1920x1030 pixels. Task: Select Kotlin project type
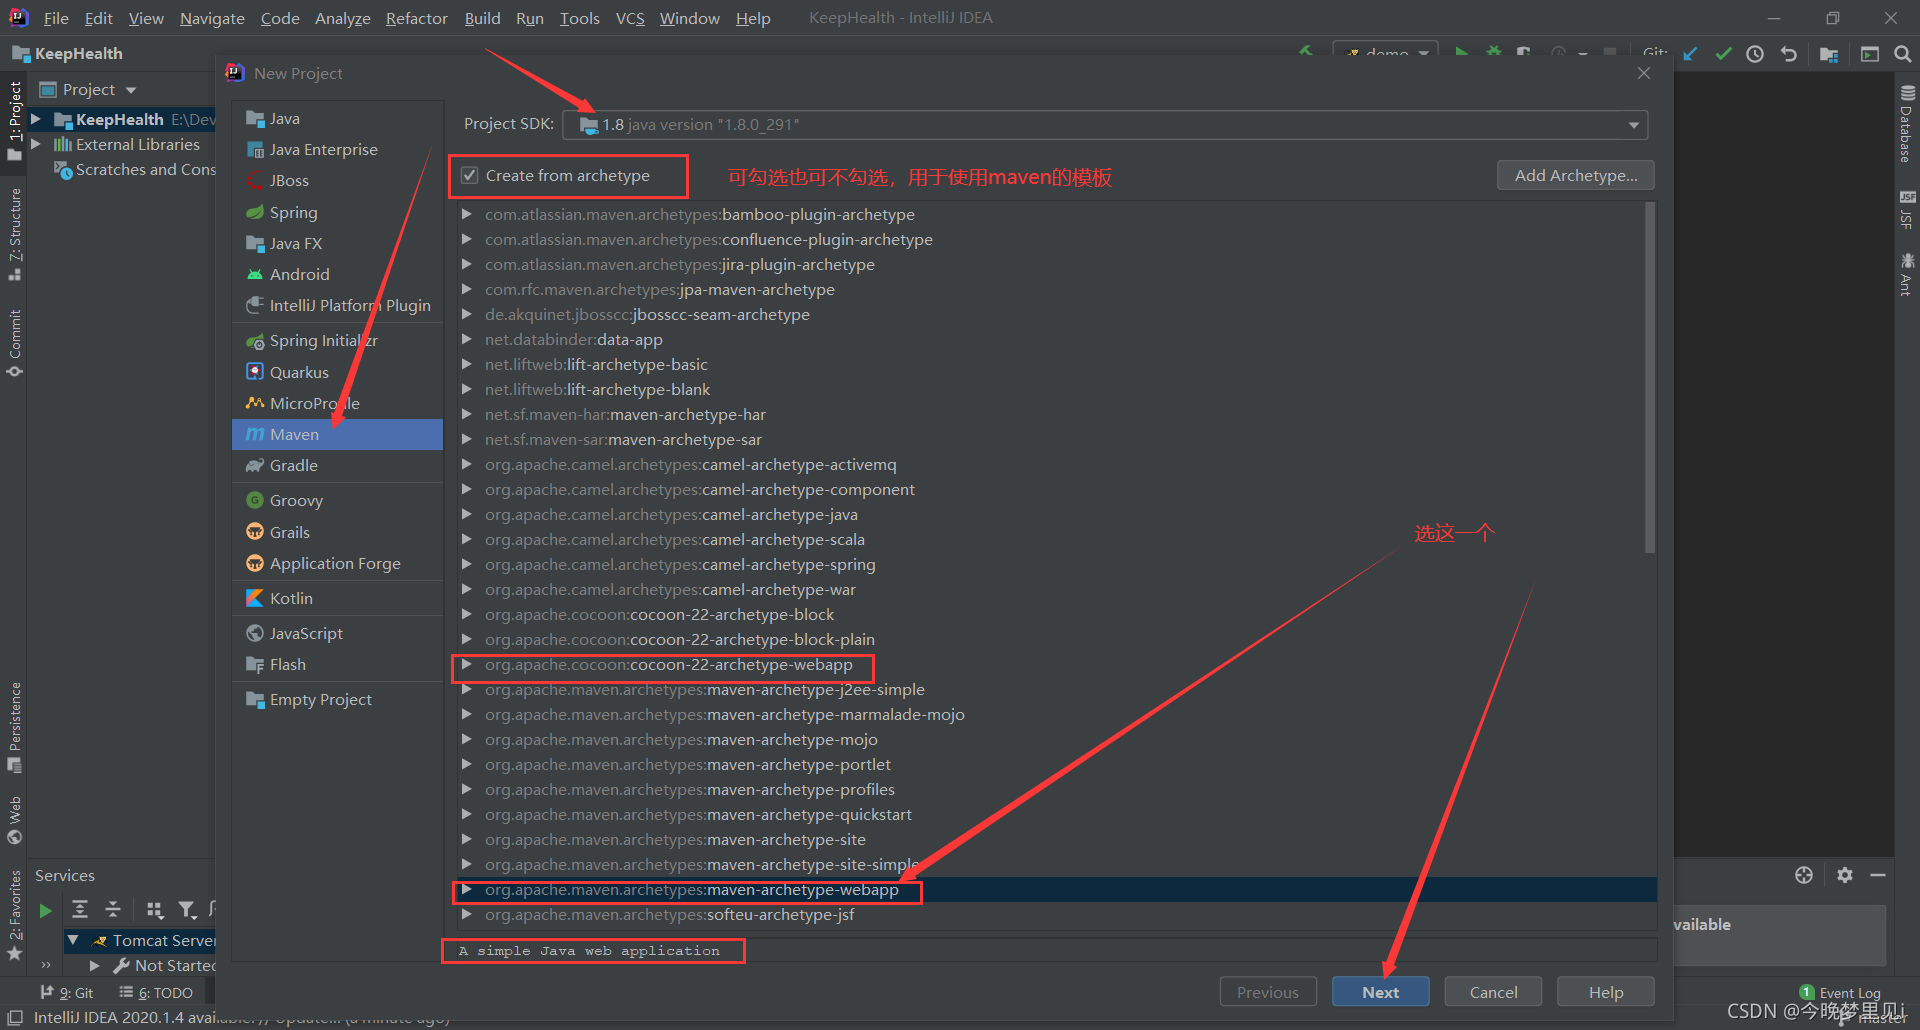[338, 598]
